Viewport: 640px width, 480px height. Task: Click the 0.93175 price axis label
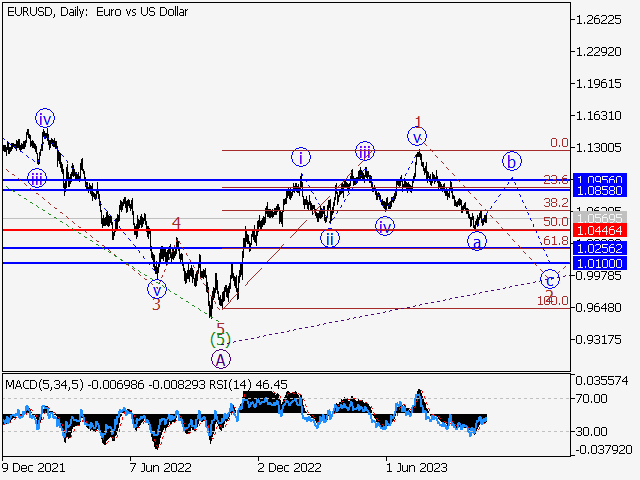[x=598, y=340]
